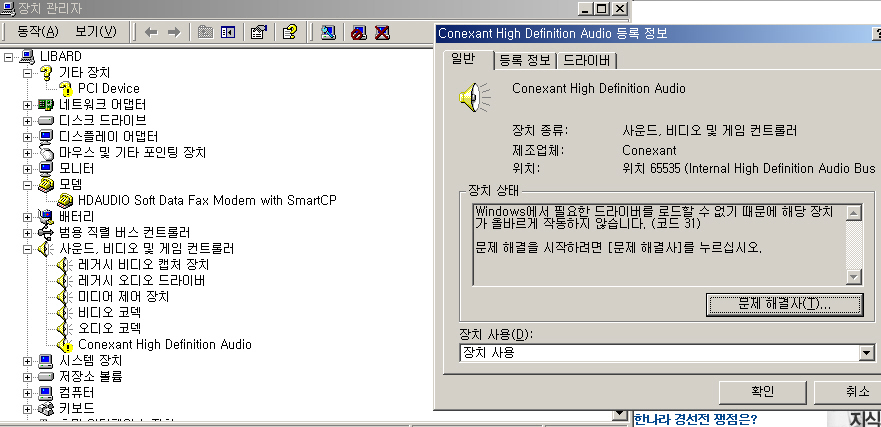Open the 보기(V) menu
This screenshot has width=881, height=427.
96,31
